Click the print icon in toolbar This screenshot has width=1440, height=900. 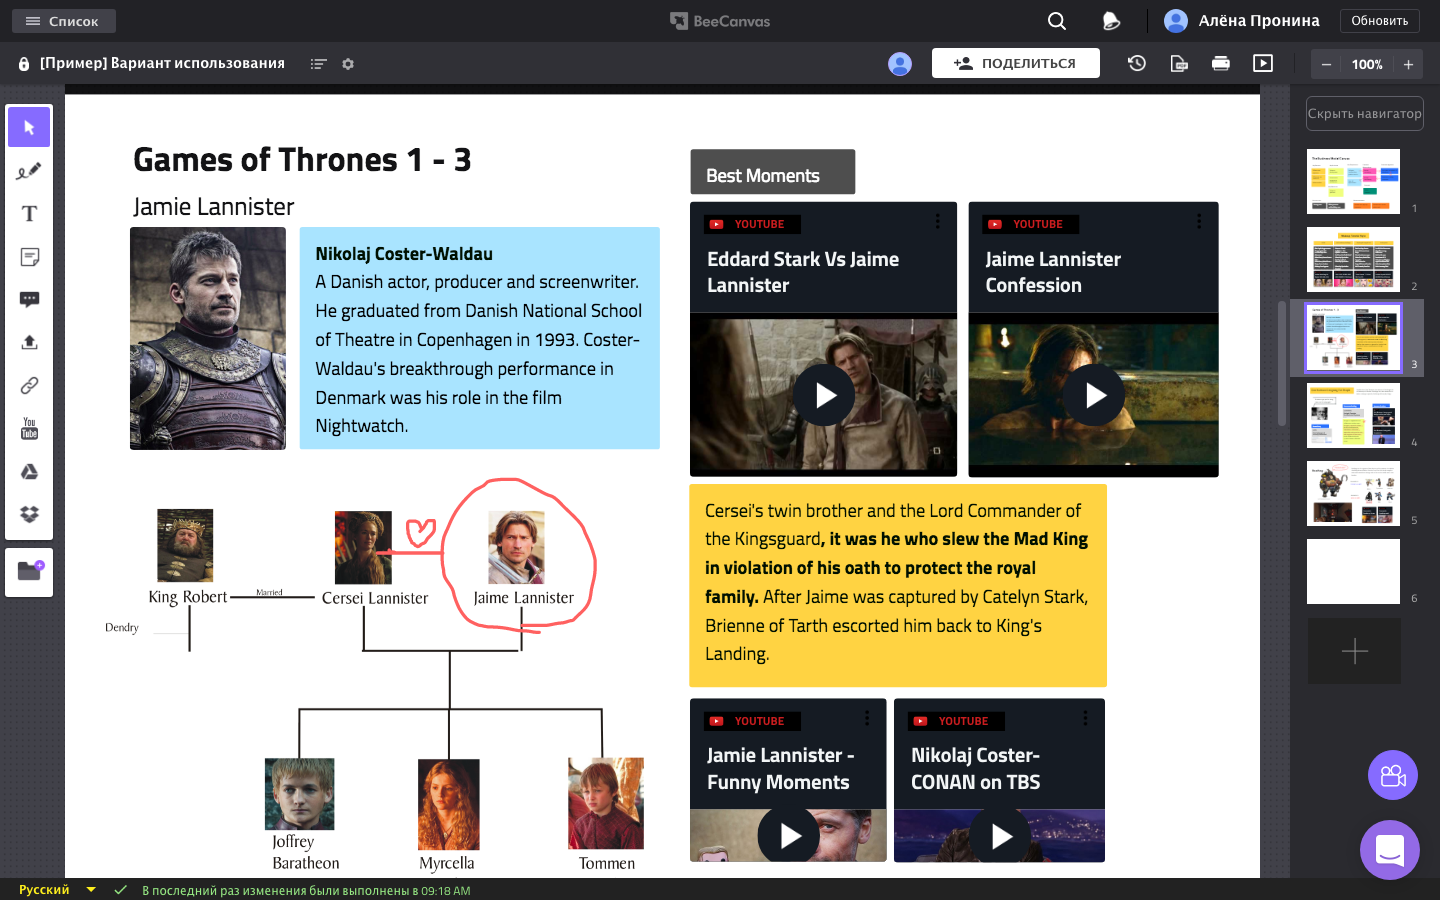[x=1221, y=63]
